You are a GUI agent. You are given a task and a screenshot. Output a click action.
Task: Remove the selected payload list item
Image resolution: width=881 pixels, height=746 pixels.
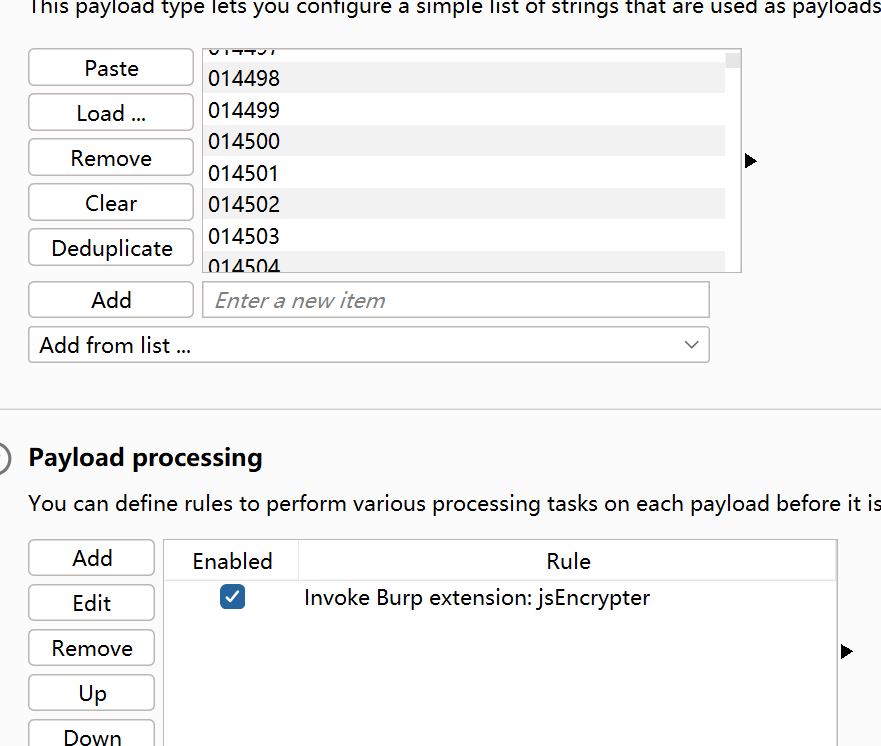pos(111,158)
